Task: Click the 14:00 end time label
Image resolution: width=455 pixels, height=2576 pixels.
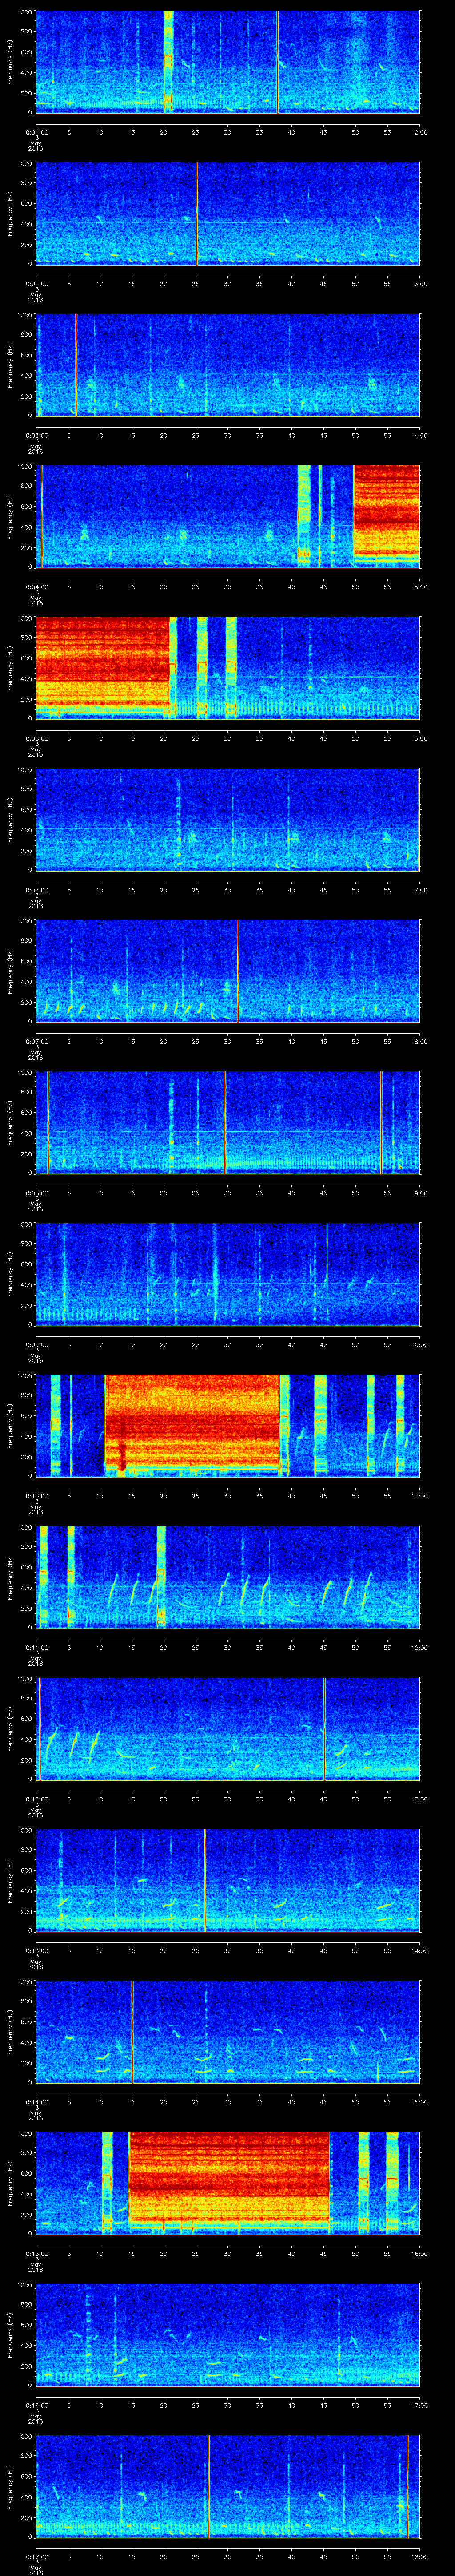Action: [x=419, y=1950]
